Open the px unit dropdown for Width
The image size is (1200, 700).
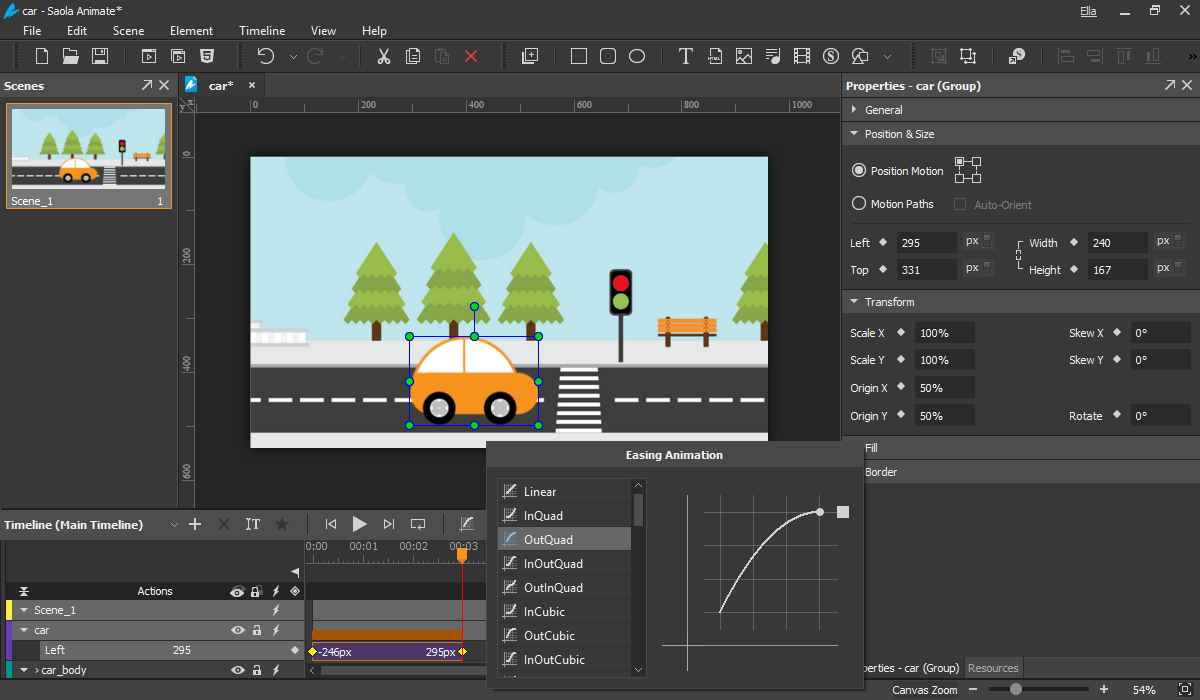click(x=1169, y=241)
